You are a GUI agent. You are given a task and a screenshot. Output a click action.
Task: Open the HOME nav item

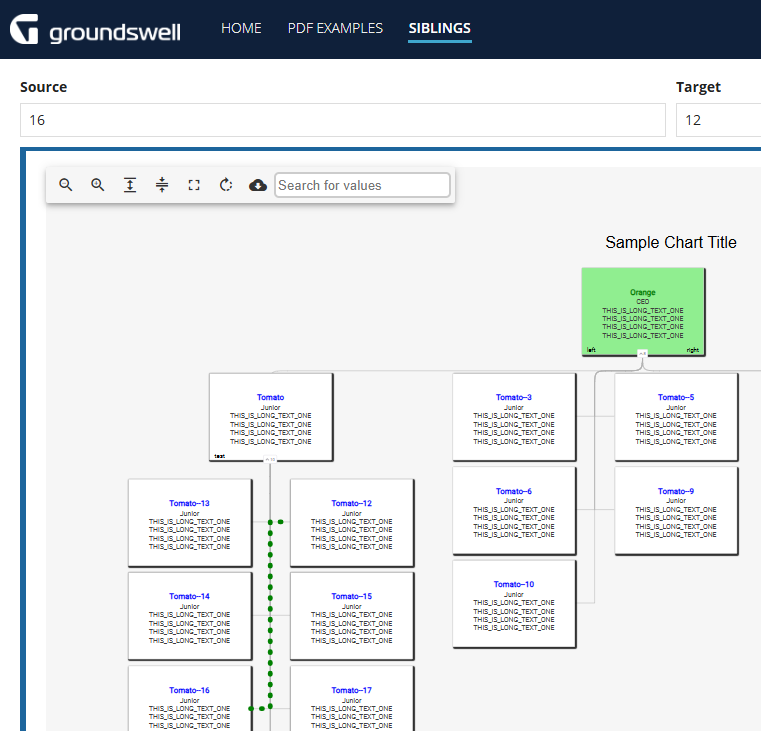point(241,28)
